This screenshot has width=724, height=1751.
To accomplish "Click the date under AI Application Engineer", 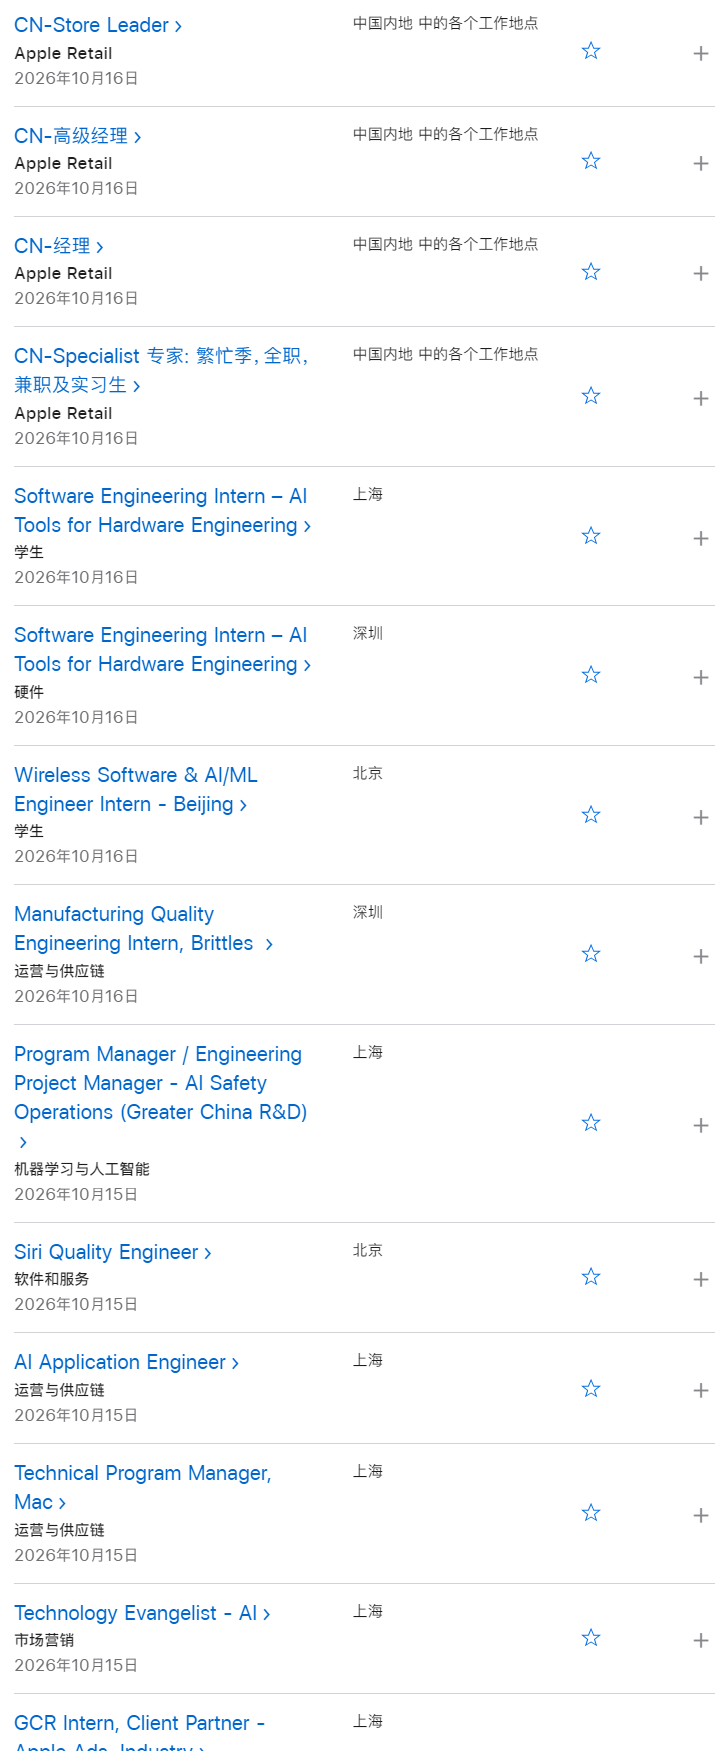I will (x=76, y=1415).
